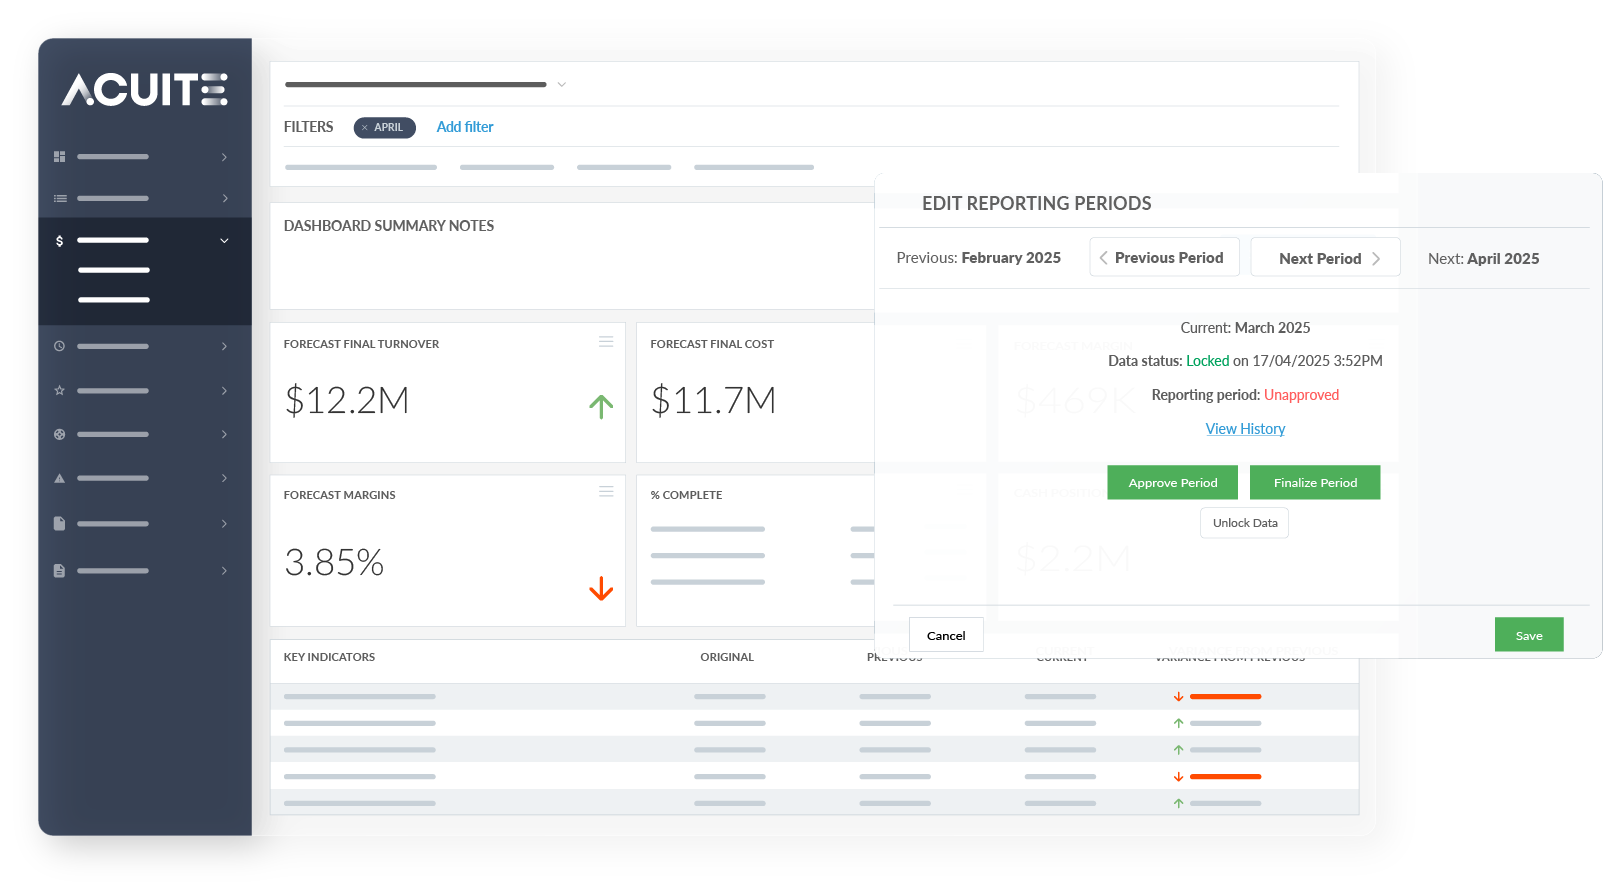Click the ORIGINAL column header
Viewport: 1603px width, 895px height.
click(727, 657)
